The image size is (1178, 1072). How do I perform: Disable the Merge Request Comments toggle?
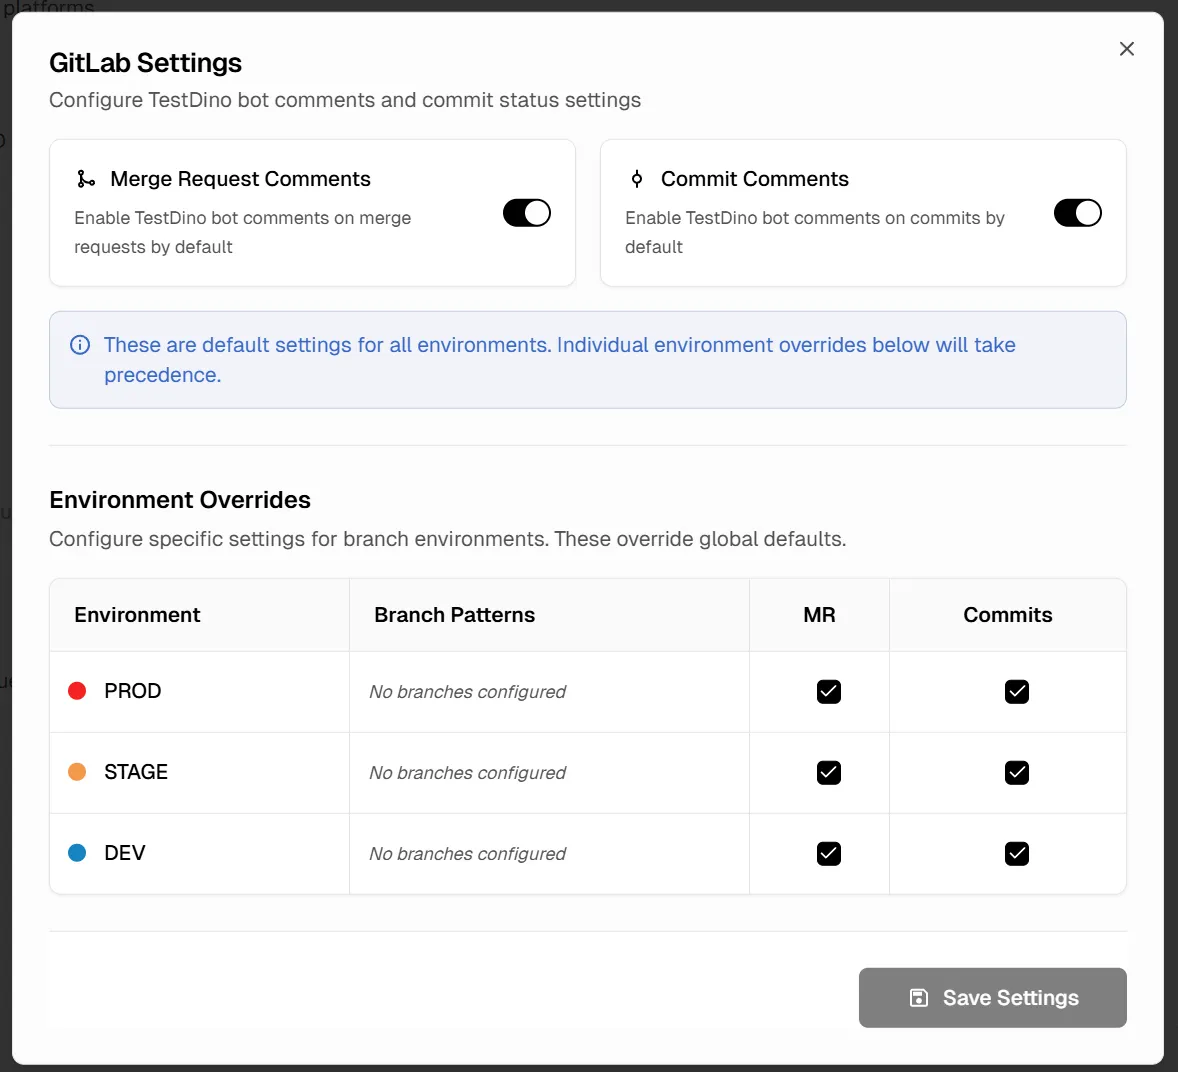527,213
